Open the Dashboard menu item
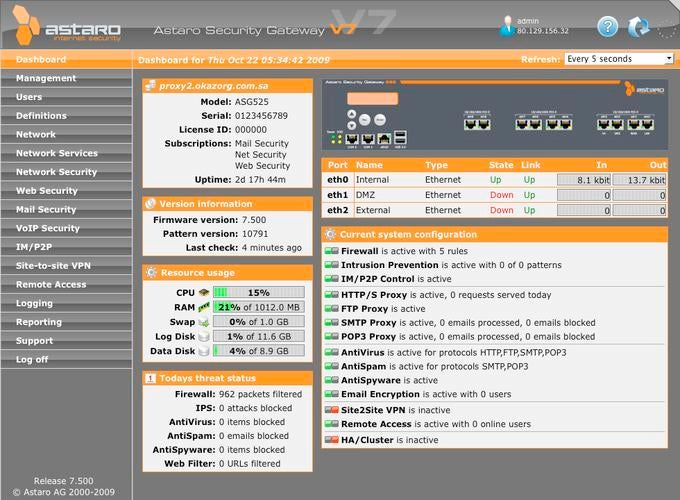 pos(66,59)
